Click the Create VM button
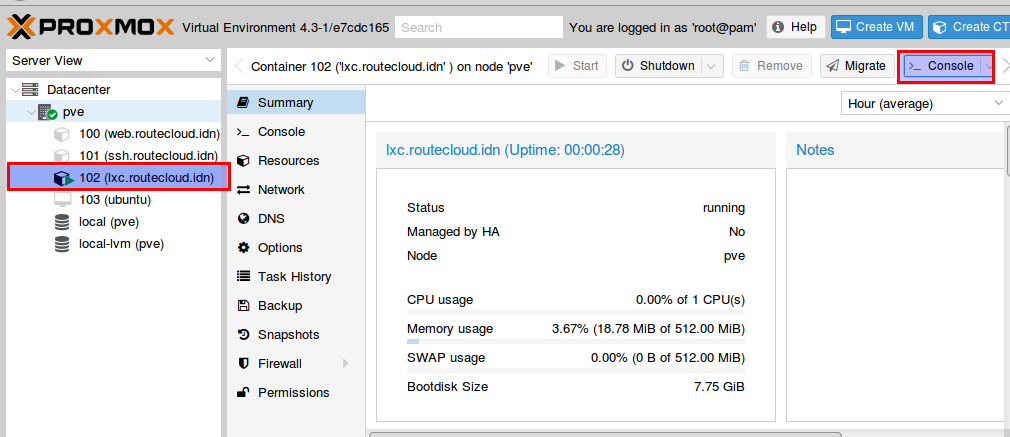 (877, 27)
